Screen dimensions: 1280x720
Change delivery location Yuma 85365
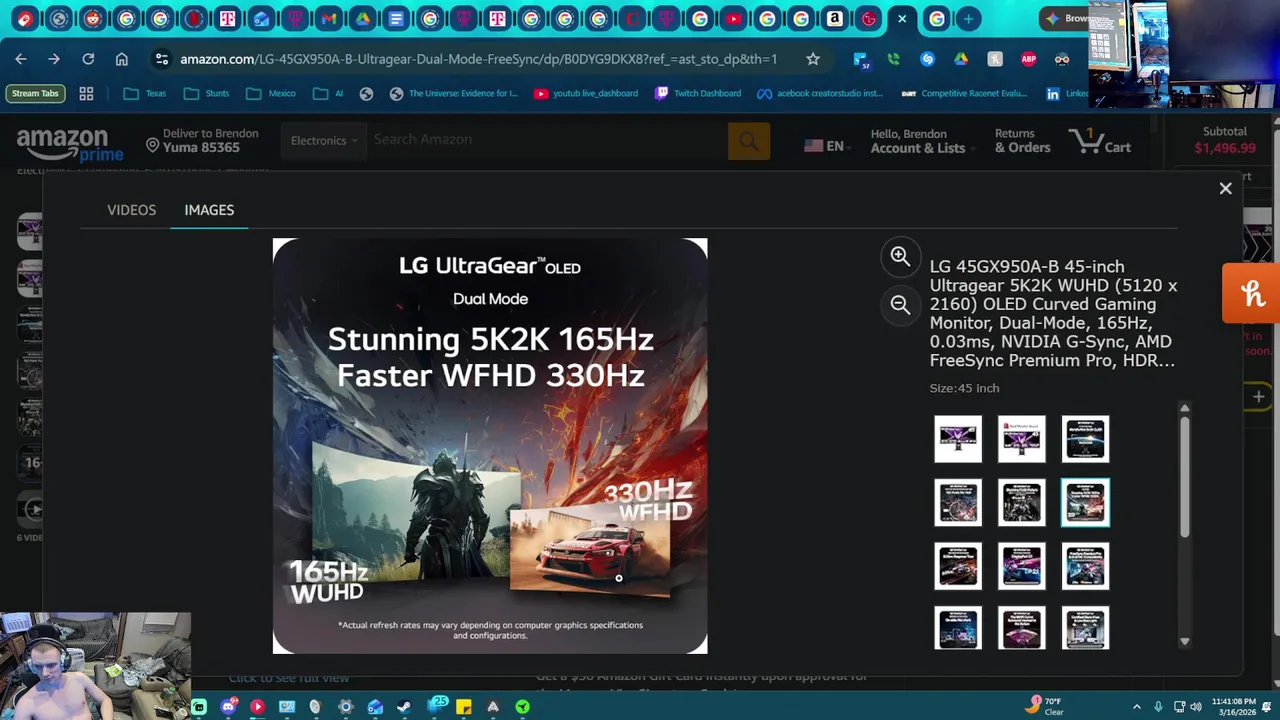(x=202, y=141)
